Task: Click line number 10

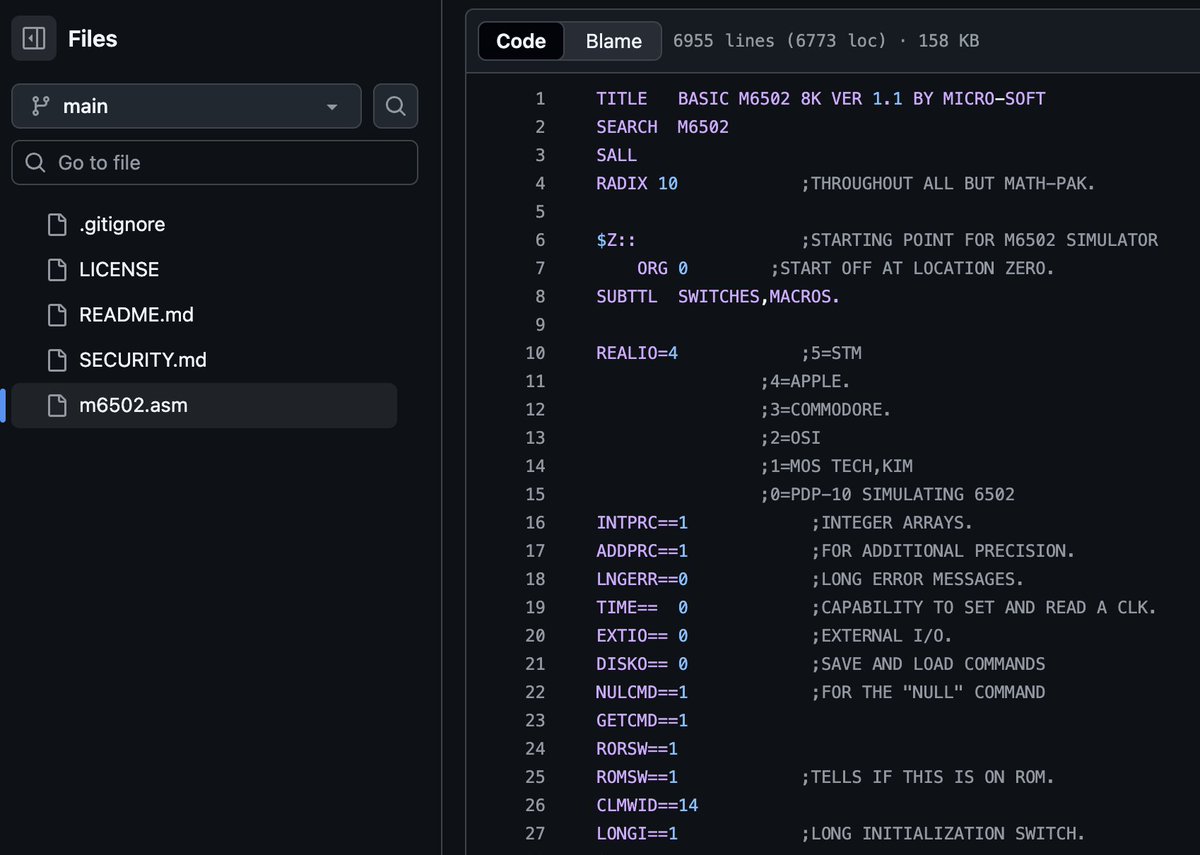Action: tap(535, 353)
